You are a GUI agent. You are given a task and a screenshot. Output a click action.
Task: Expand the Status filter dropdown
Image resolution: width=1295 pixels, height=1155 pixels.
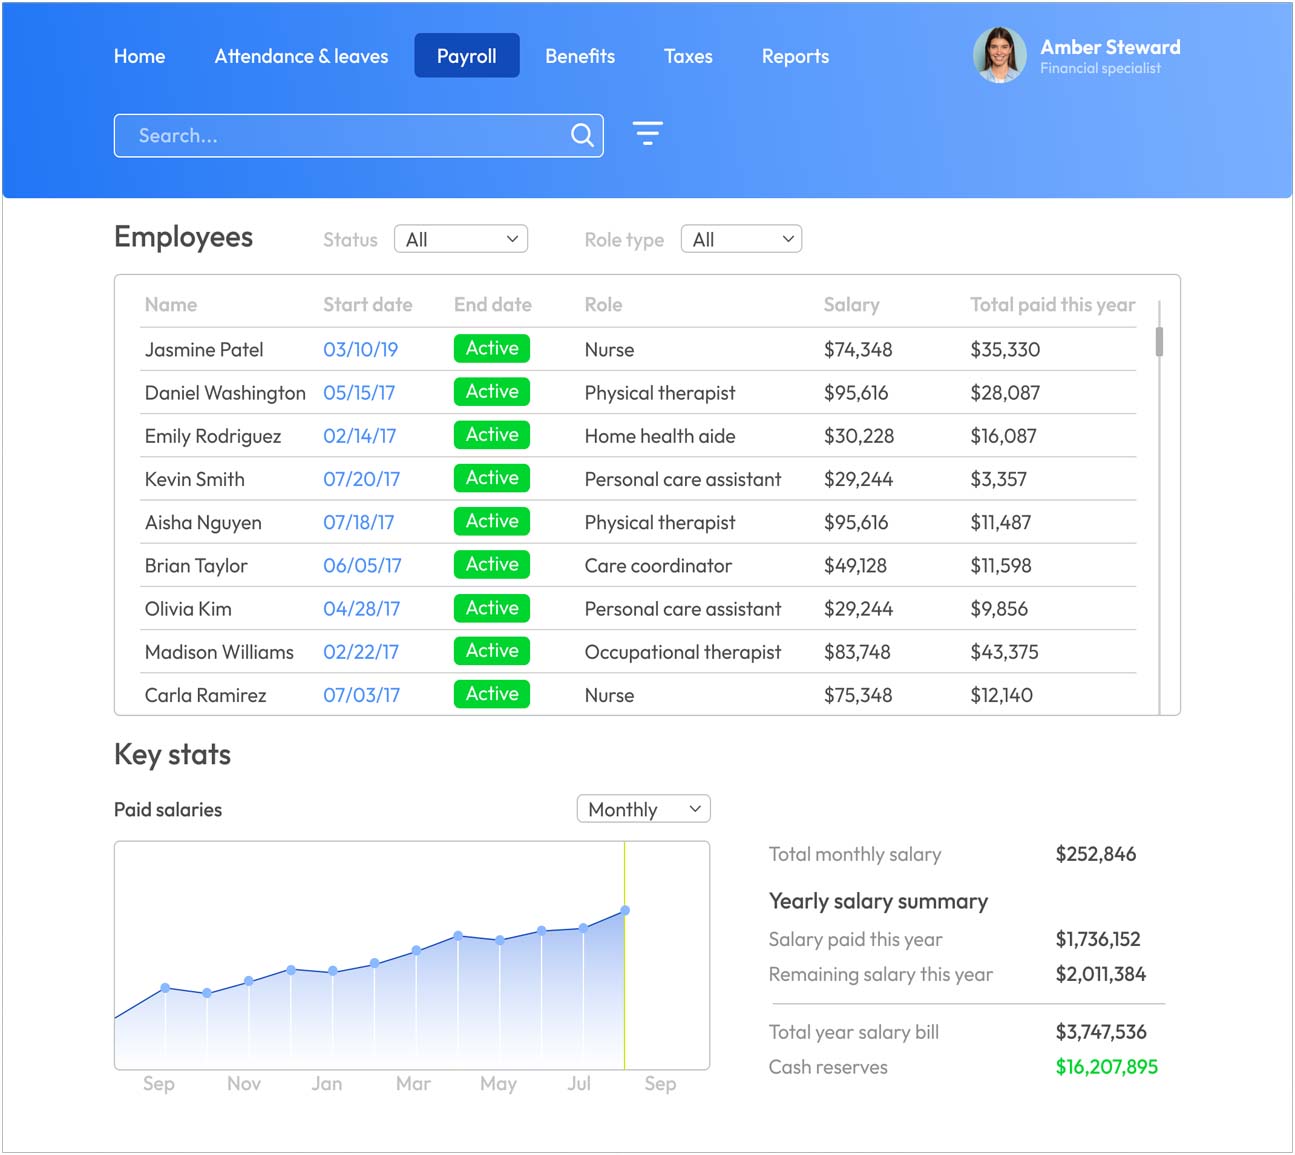pyautogui.click(x=461, y=240)
